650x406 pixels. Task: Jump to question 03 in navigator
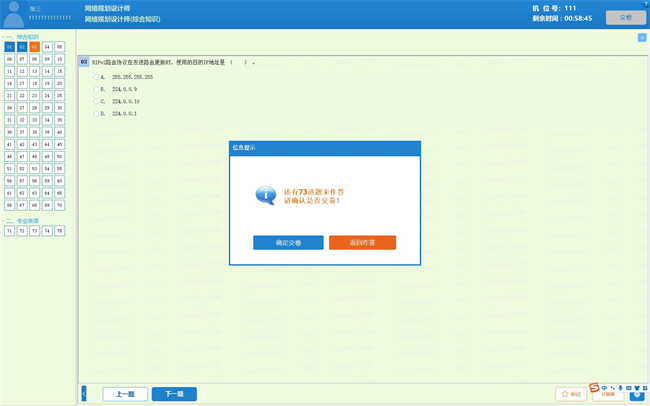(34, 47)
